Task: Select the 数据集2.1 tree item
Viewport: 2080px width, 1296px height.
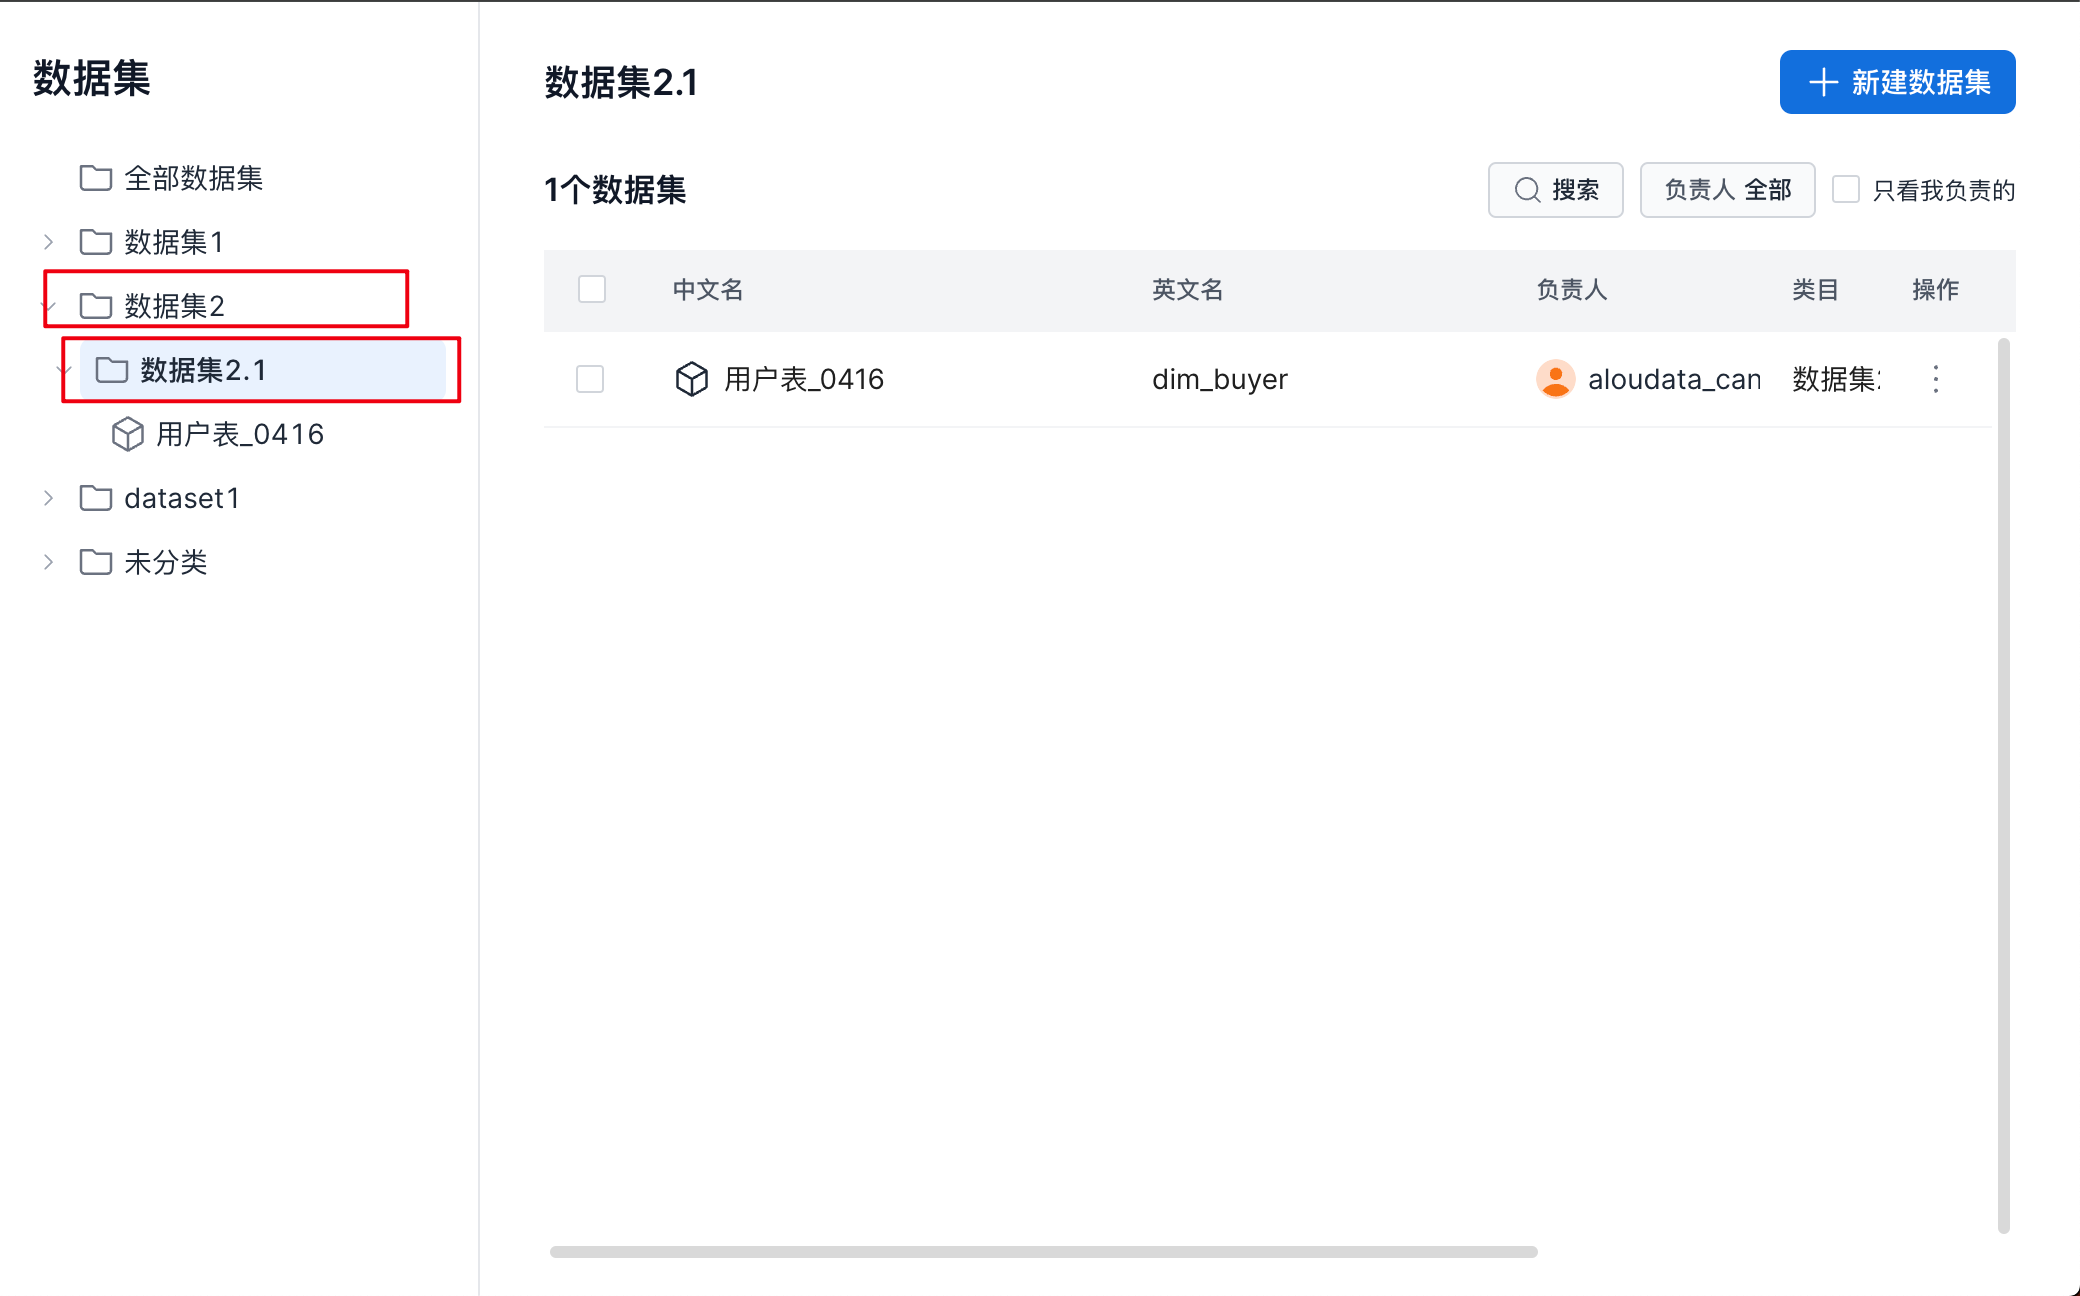Action: (x=203, y=370)
